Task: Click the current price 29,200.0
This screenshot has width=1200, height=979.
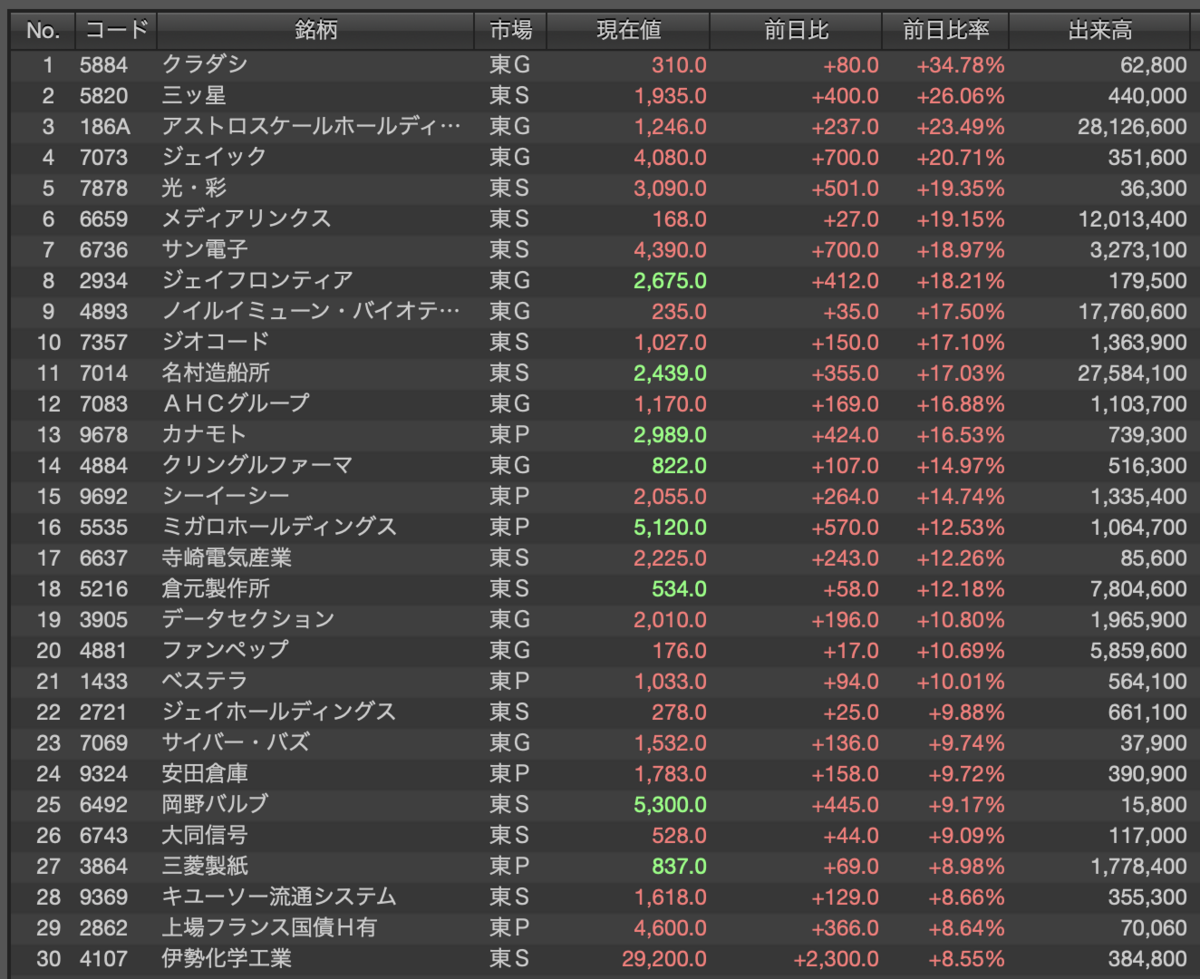Action: tap(665, 958)
